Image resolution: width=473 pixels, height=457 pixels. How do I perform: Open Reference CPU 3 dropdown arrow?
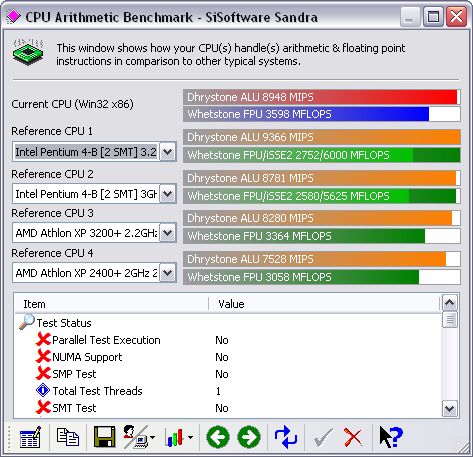click(x=167, y=233)
